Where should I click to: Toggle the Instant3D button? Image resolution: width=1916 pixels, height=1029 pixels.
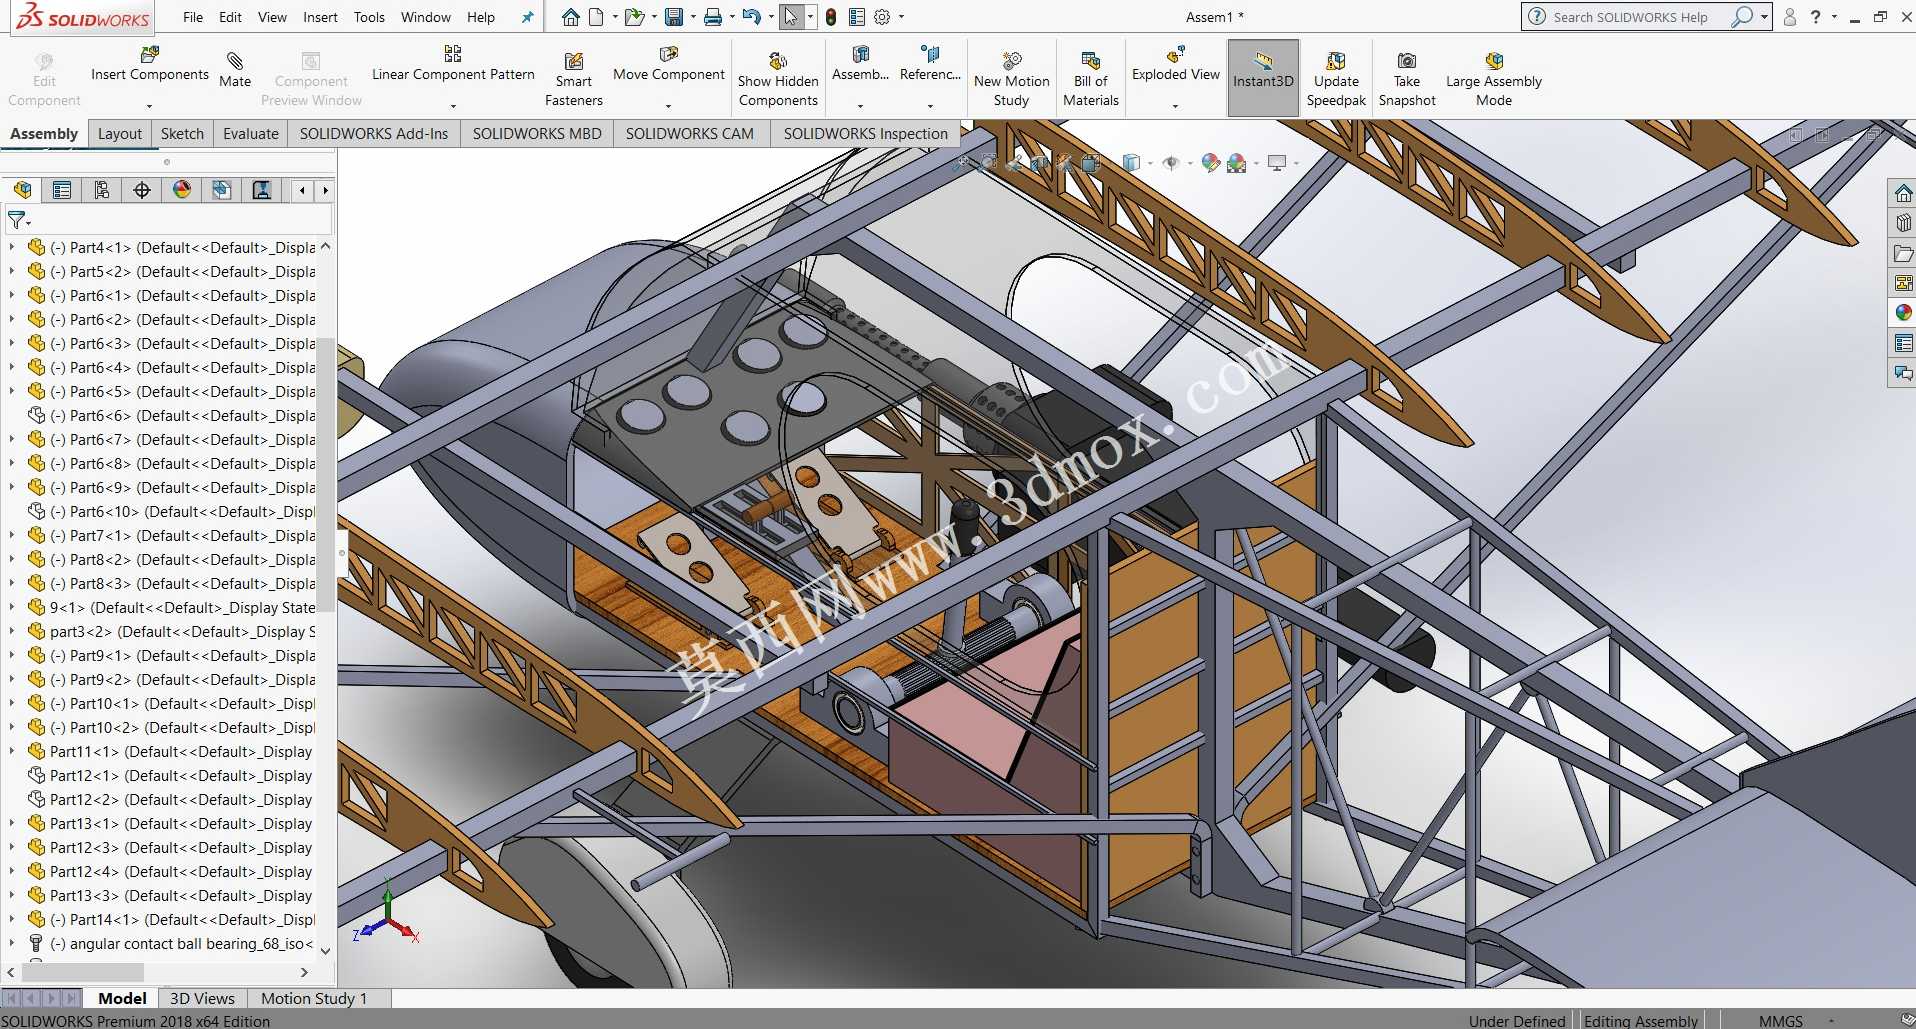[1263, 78]
